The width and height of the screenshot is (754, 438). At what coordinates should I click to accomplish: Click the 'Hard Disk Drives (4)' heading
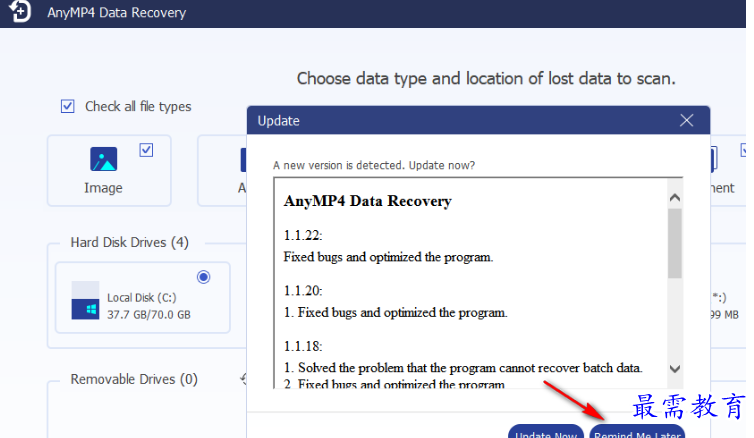[129, 242]
